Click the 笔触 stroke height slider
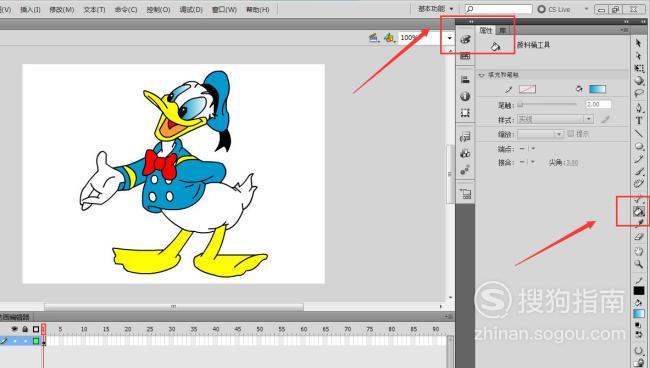650x368 pixels. point(546,104)
